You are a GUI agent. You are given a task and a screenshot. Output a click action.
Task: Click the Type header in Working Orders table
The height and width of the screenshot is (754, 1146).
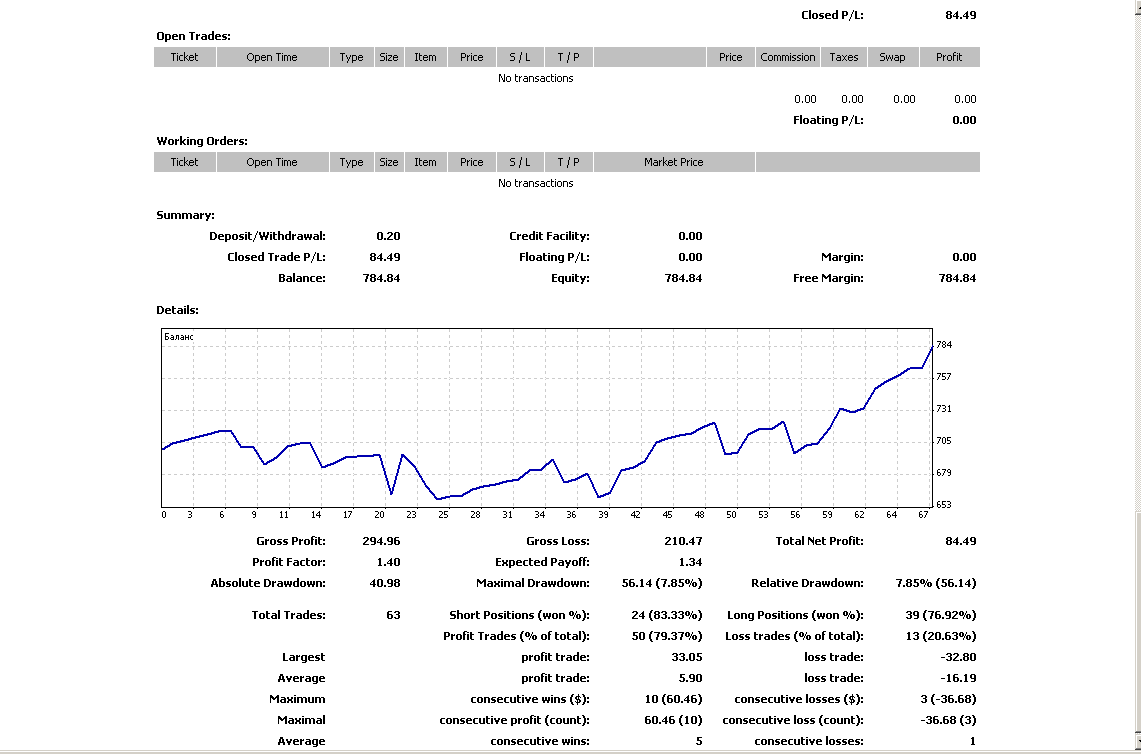(351, 162)
